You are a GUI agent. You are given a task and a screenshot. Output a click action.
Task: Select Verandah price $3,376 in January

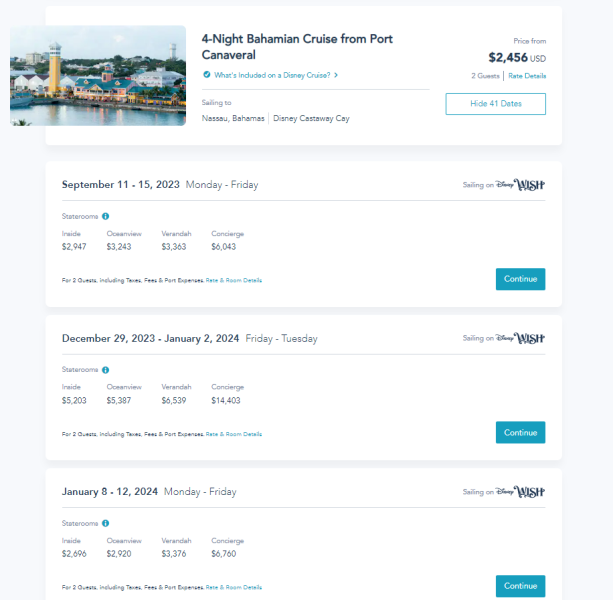coord(175,553)
